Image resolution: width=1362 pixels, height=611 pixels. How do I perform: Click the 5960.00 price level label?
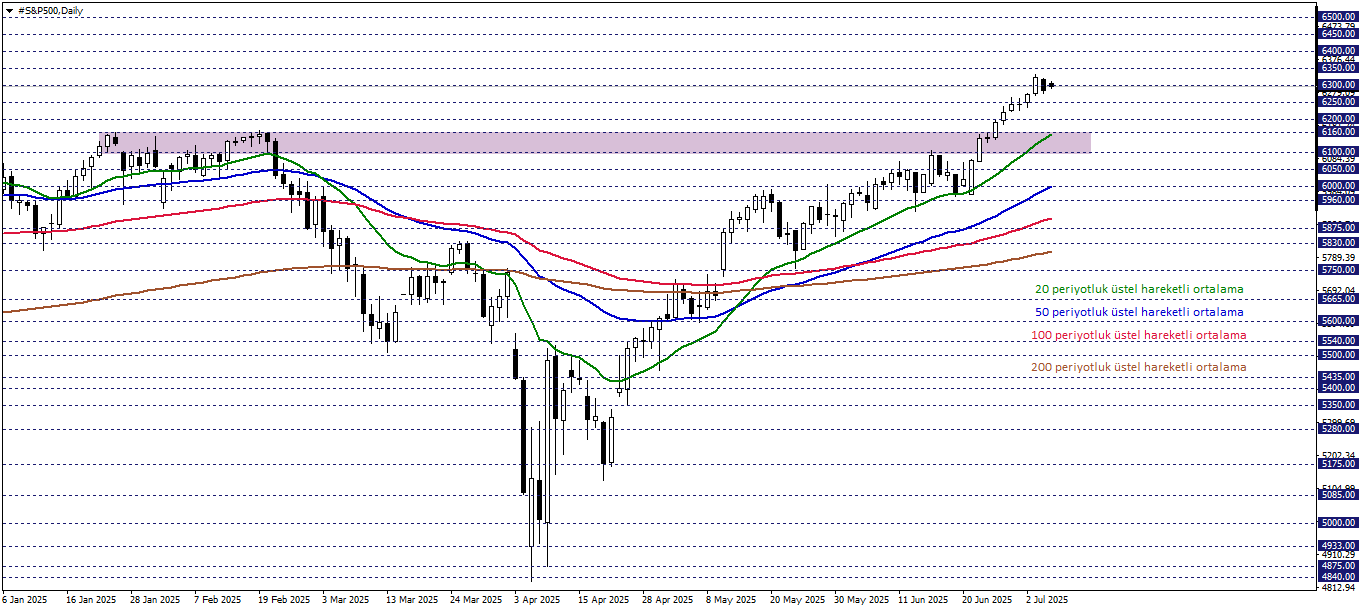click(x=1337, y=199)
